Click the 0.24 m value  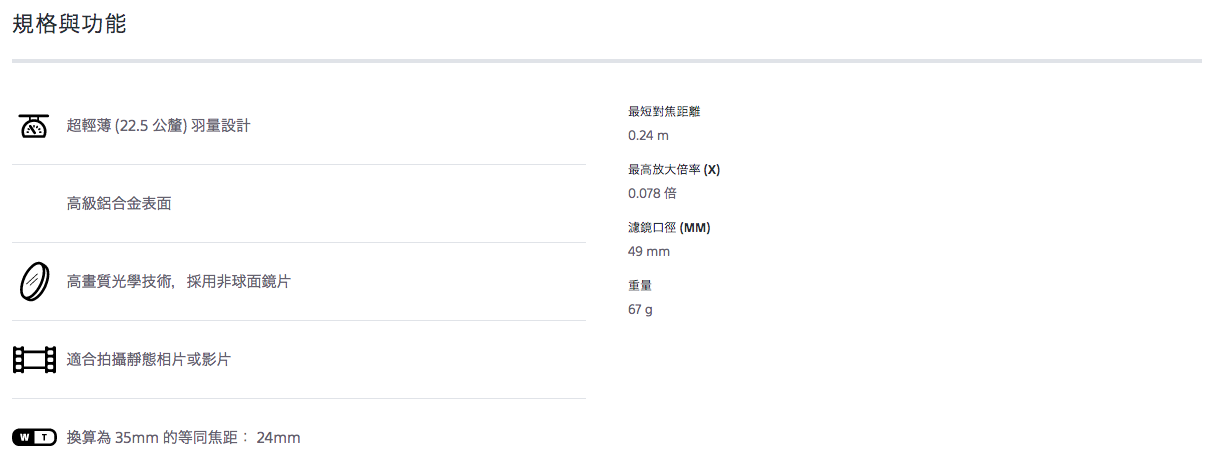coord(648,135)
